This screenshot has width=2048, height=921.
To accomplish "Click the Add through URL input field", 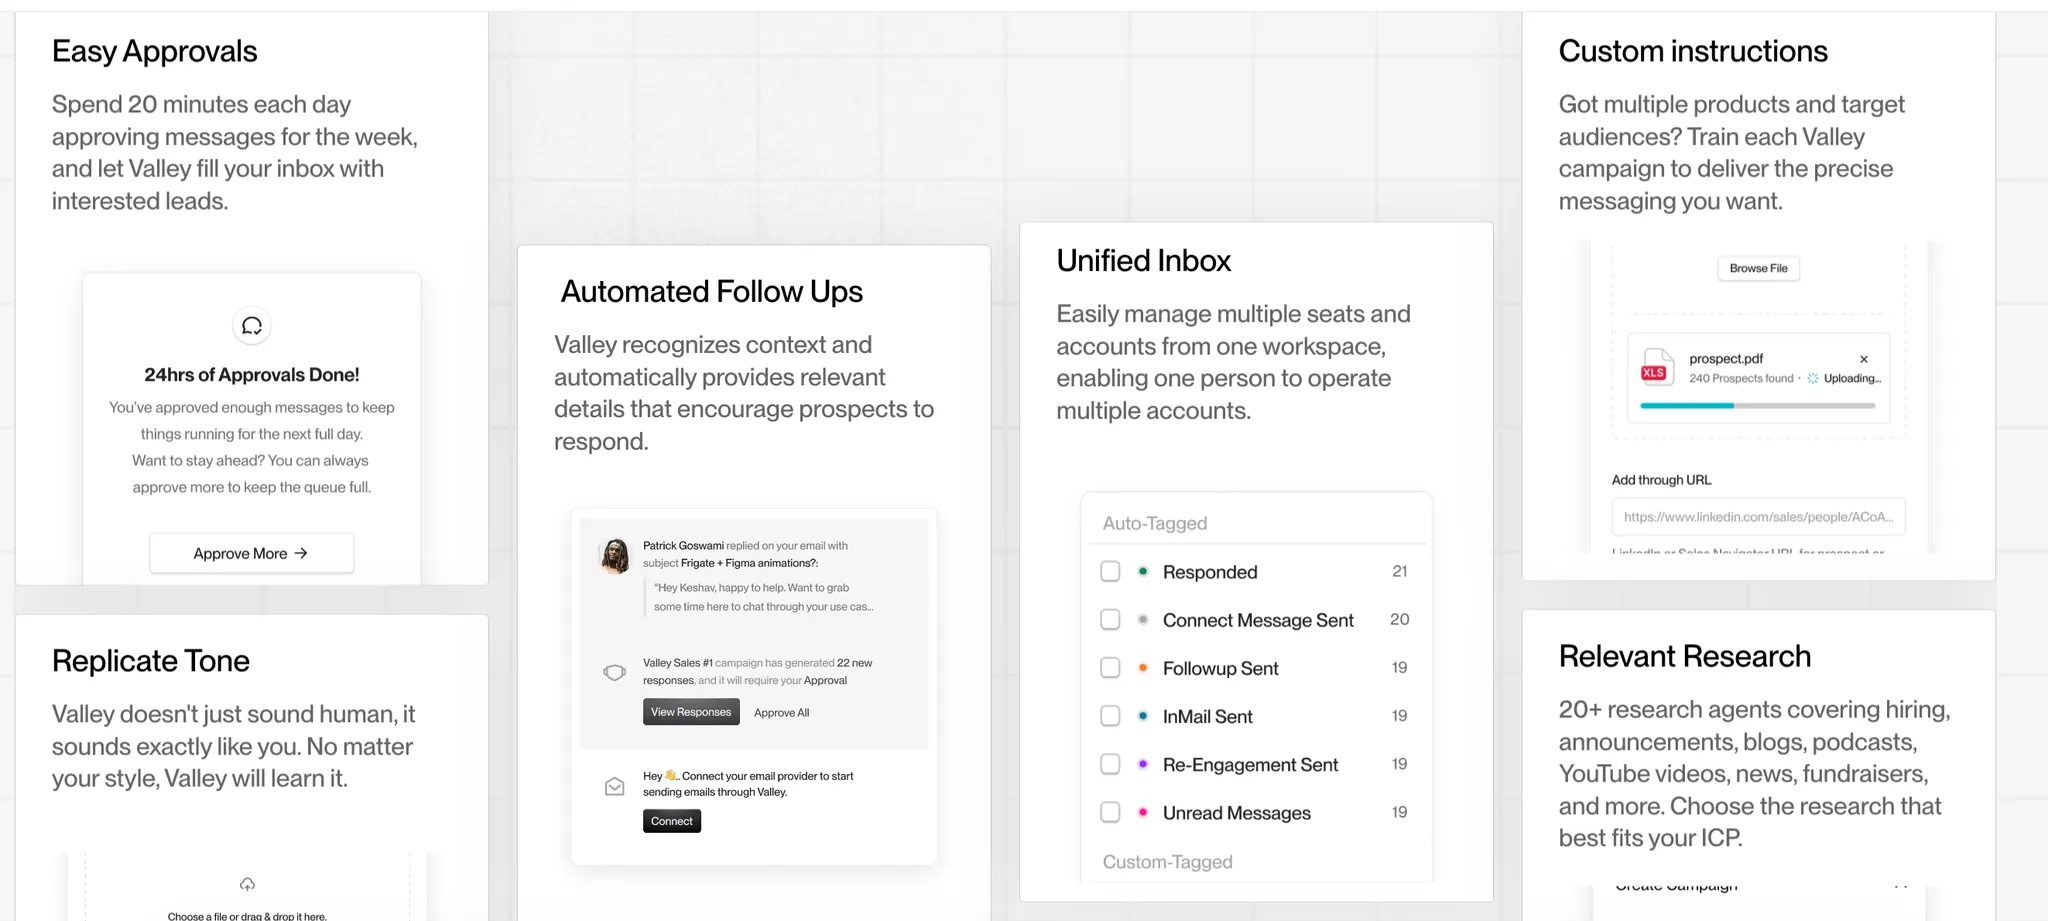I will 1758,517.
